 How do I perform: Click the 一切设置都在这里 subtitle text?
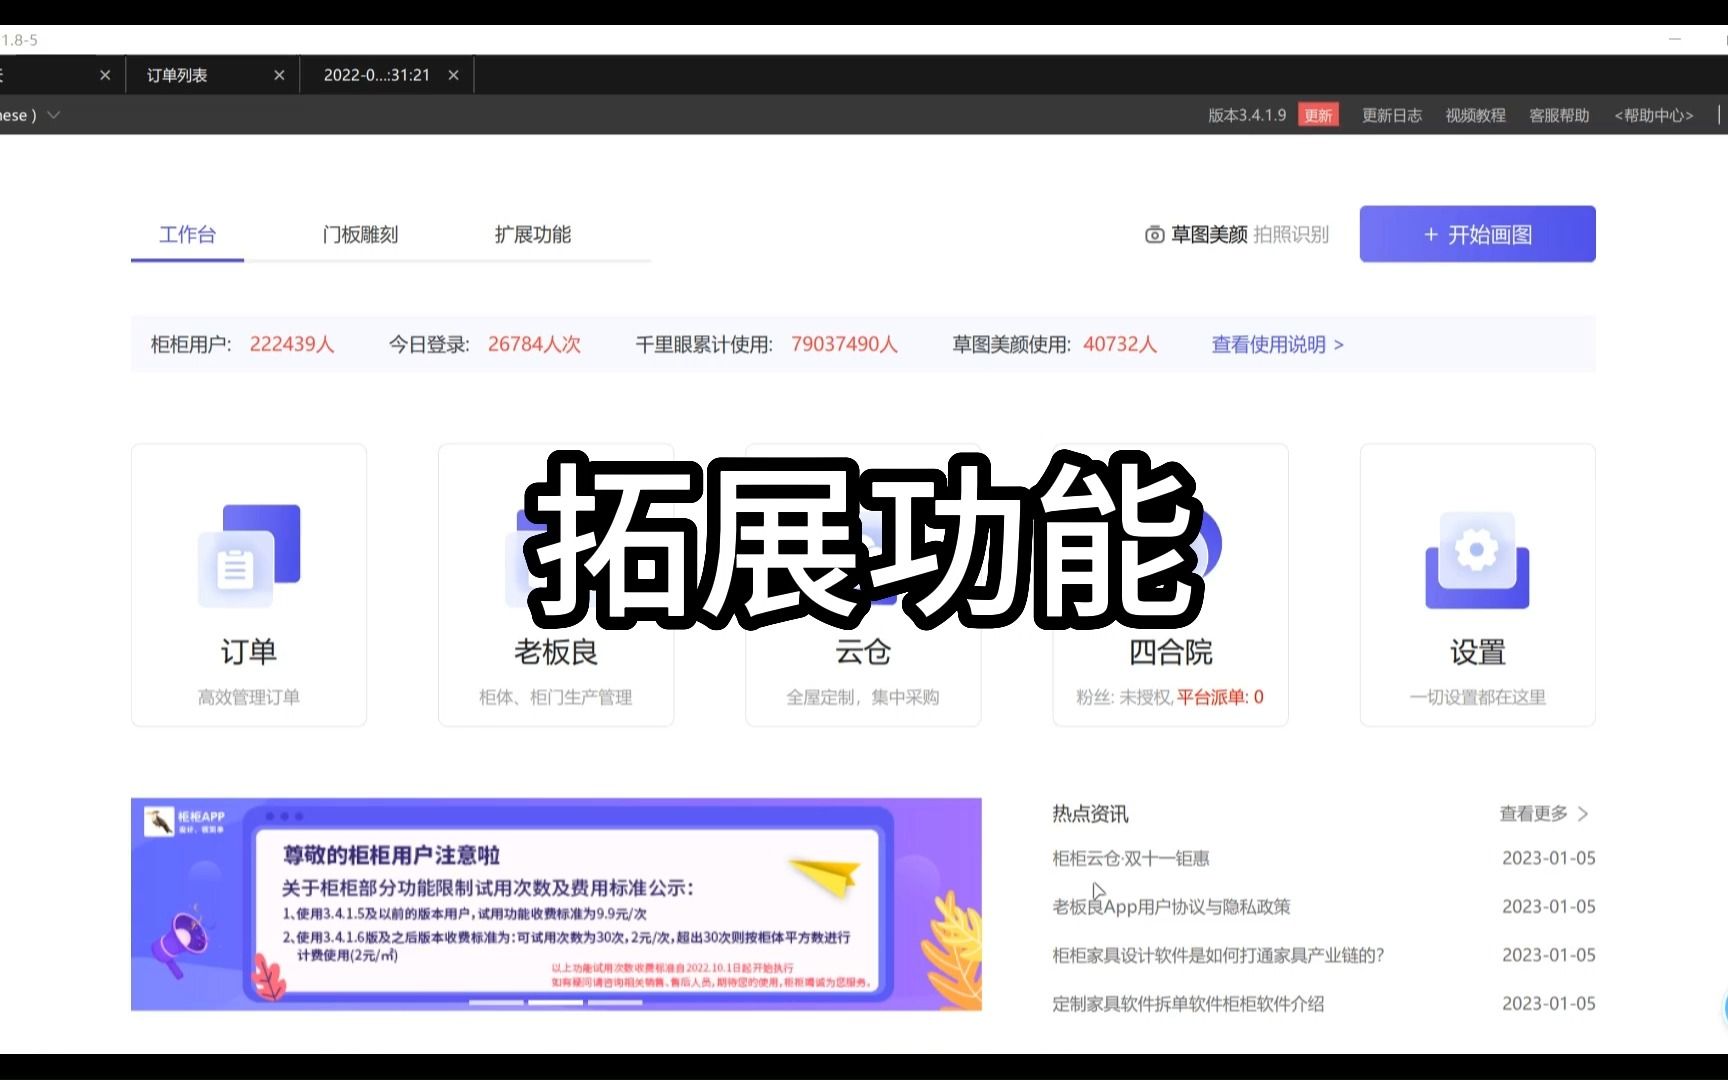point(1477,697)
